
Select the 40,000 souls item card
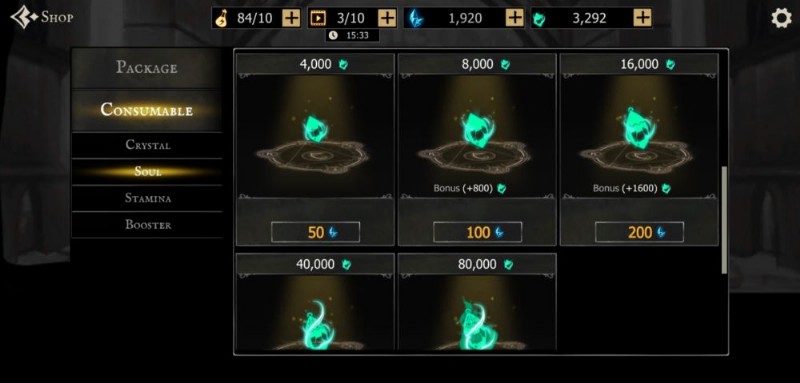click(315, 301)
